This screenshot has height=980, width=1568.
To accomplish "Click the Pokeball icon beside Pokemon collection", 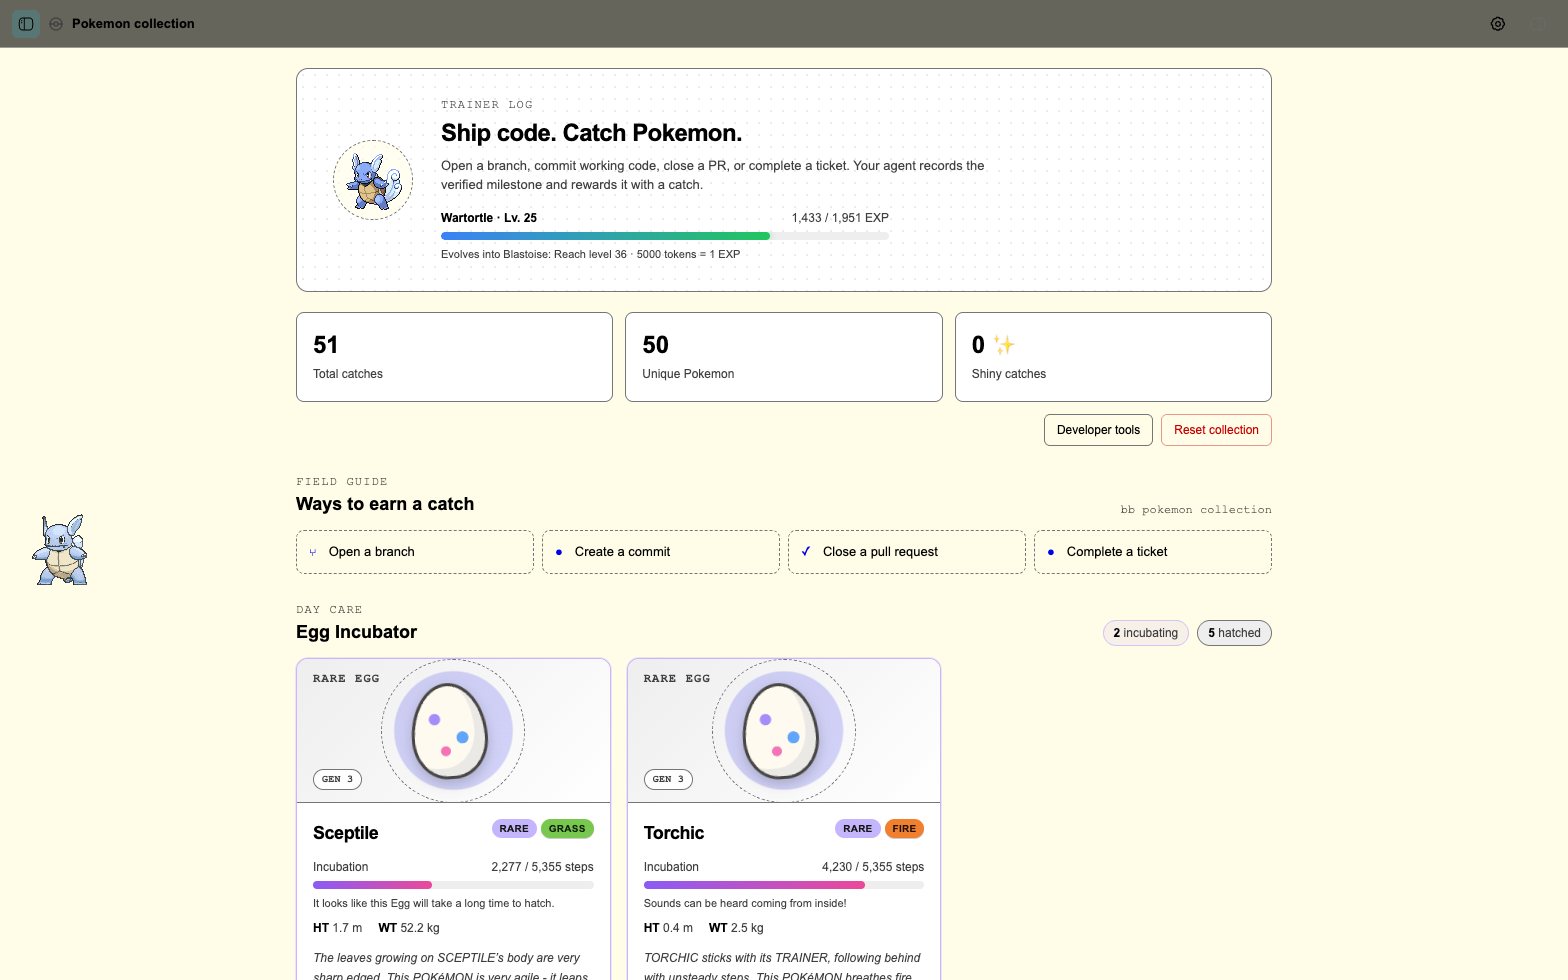I will pyautogui.click(x=56, y=24).
